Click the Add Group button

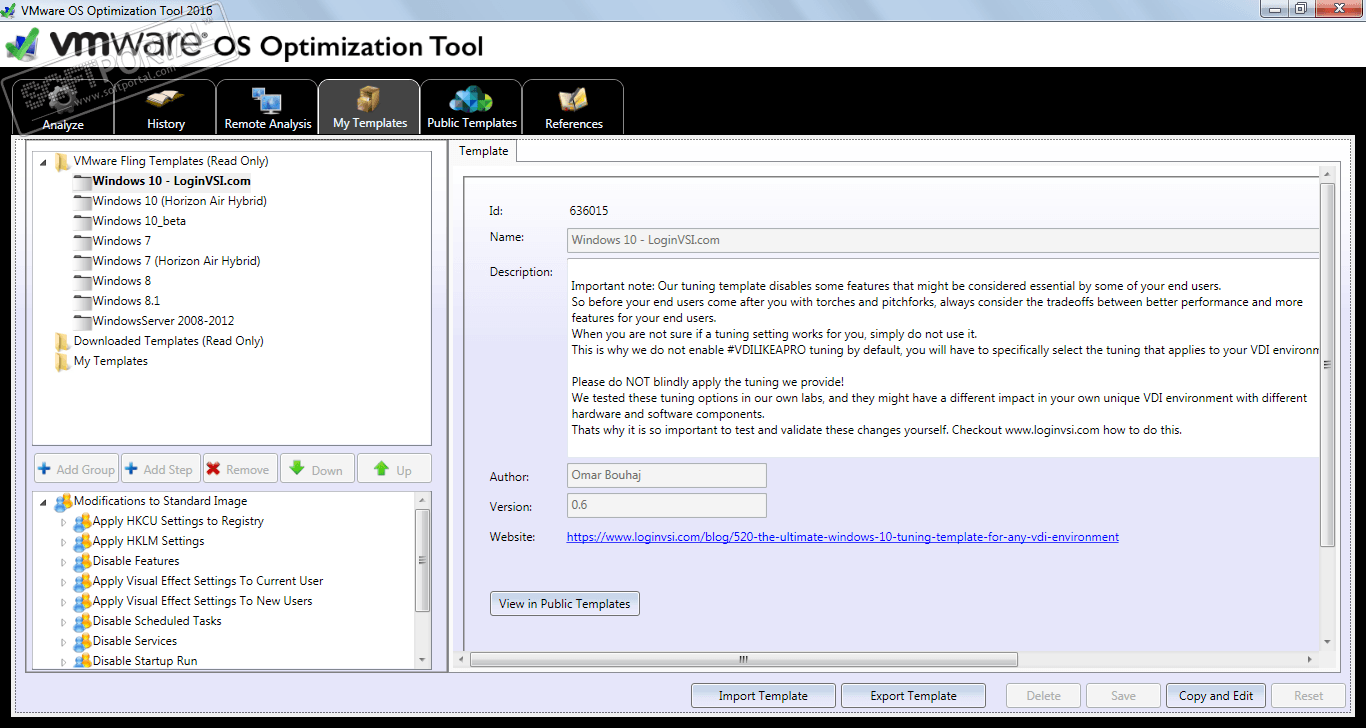pyautogui.click(x=77, y=469)
